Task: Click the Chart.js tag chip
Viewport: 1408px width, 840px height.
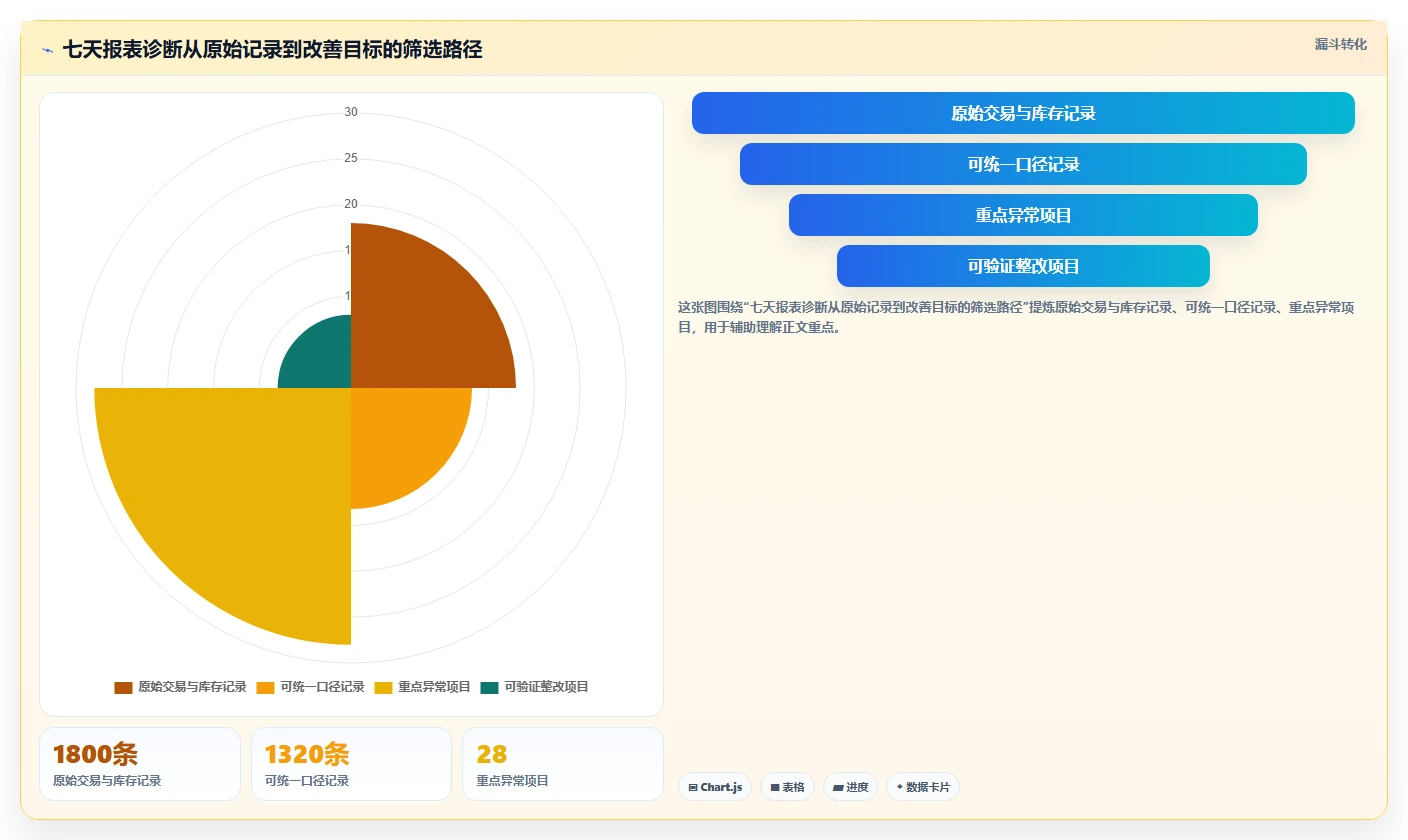Action: (x=715, y=787)
